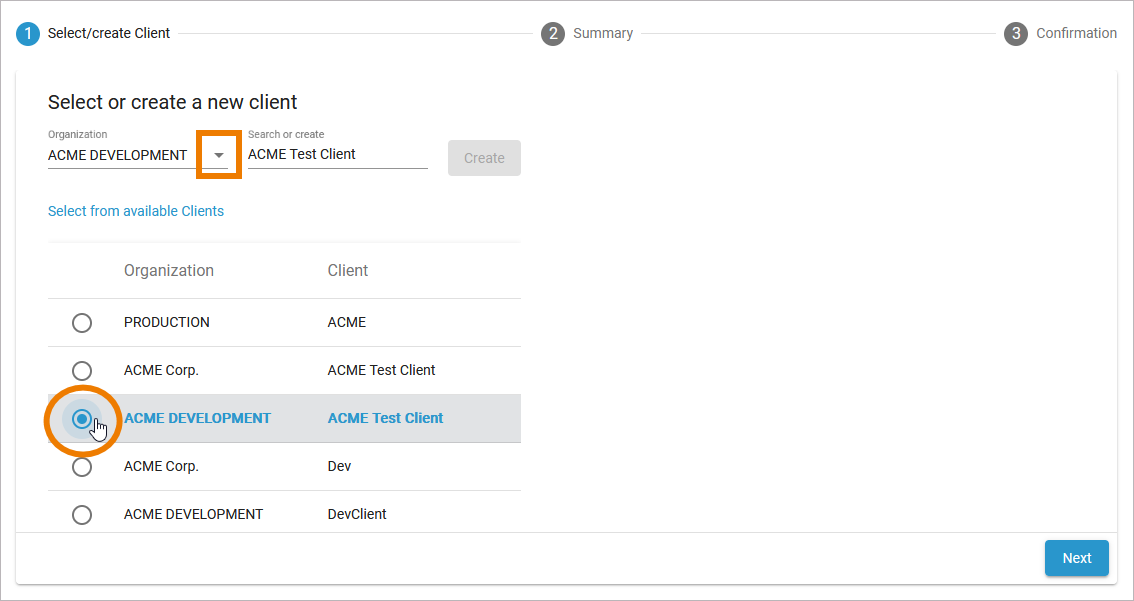Click the ACME DEVELOPMENT organization field
Viewport: 1134px width, 601px height.
pos(118,155)
